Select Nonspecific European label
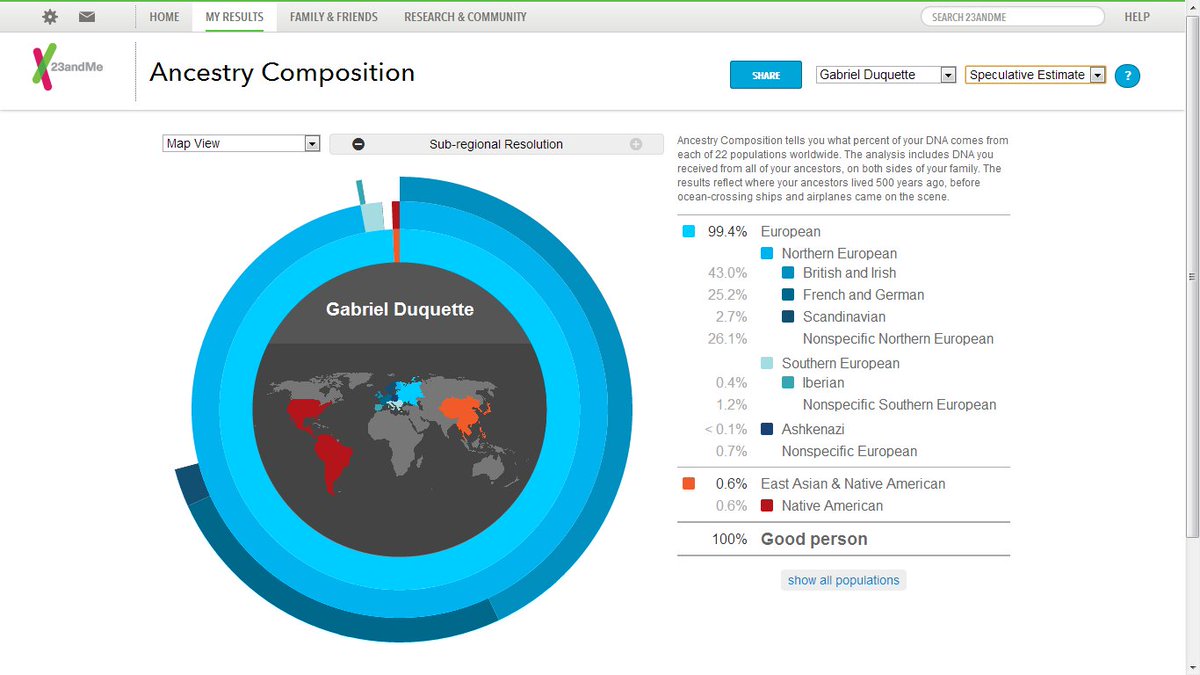The width and height of the screenshot is (1200, 675). coord(849,451)
